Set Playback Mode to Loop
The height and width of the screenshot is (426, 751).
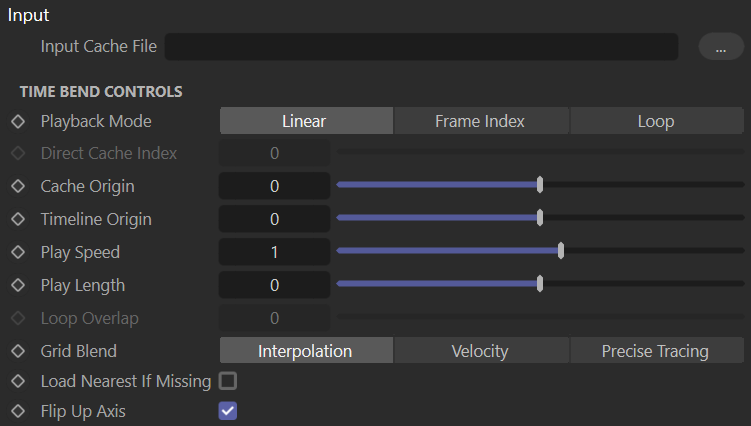point(656,121)
